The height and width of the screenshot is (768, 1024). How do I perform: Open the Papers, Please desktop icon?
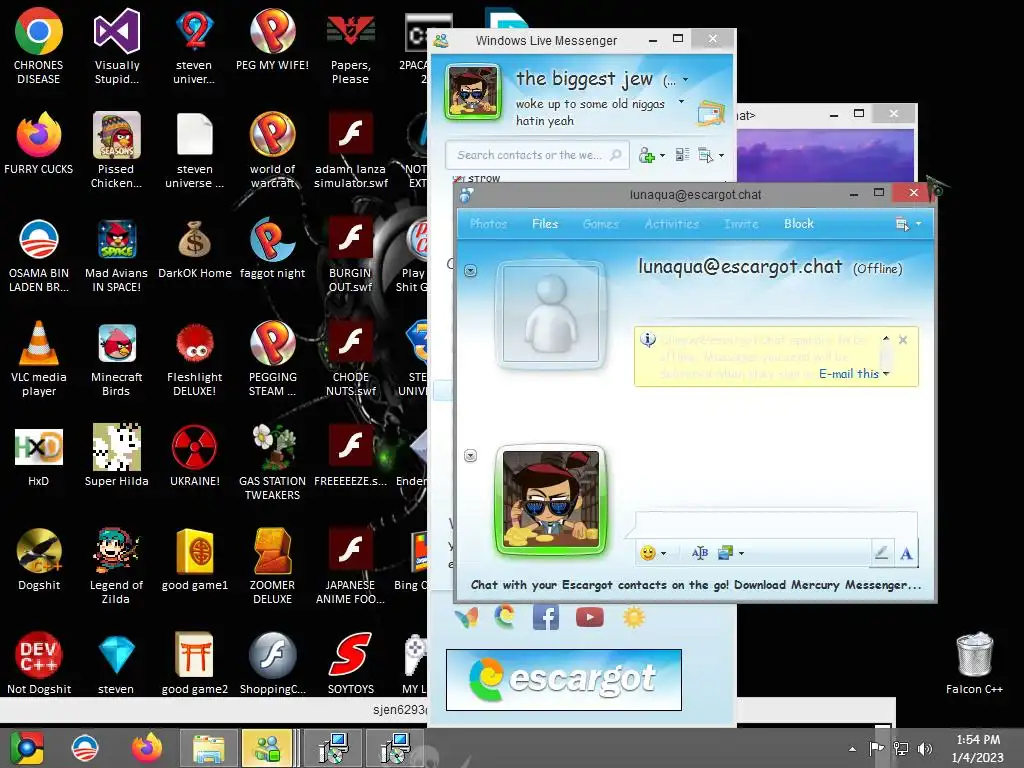pos(351,46)
